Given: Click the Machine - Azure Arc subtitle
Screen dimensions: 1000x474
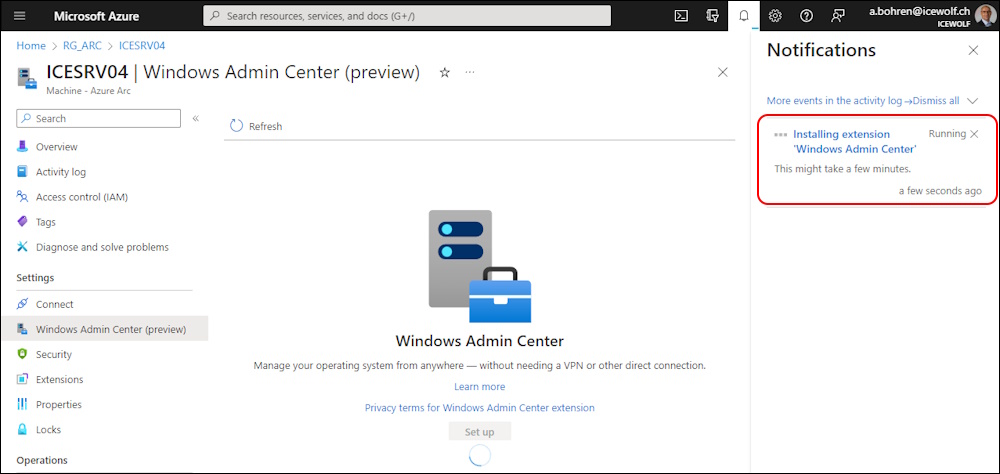Looking at the screenshot, I should pos(89,91).
